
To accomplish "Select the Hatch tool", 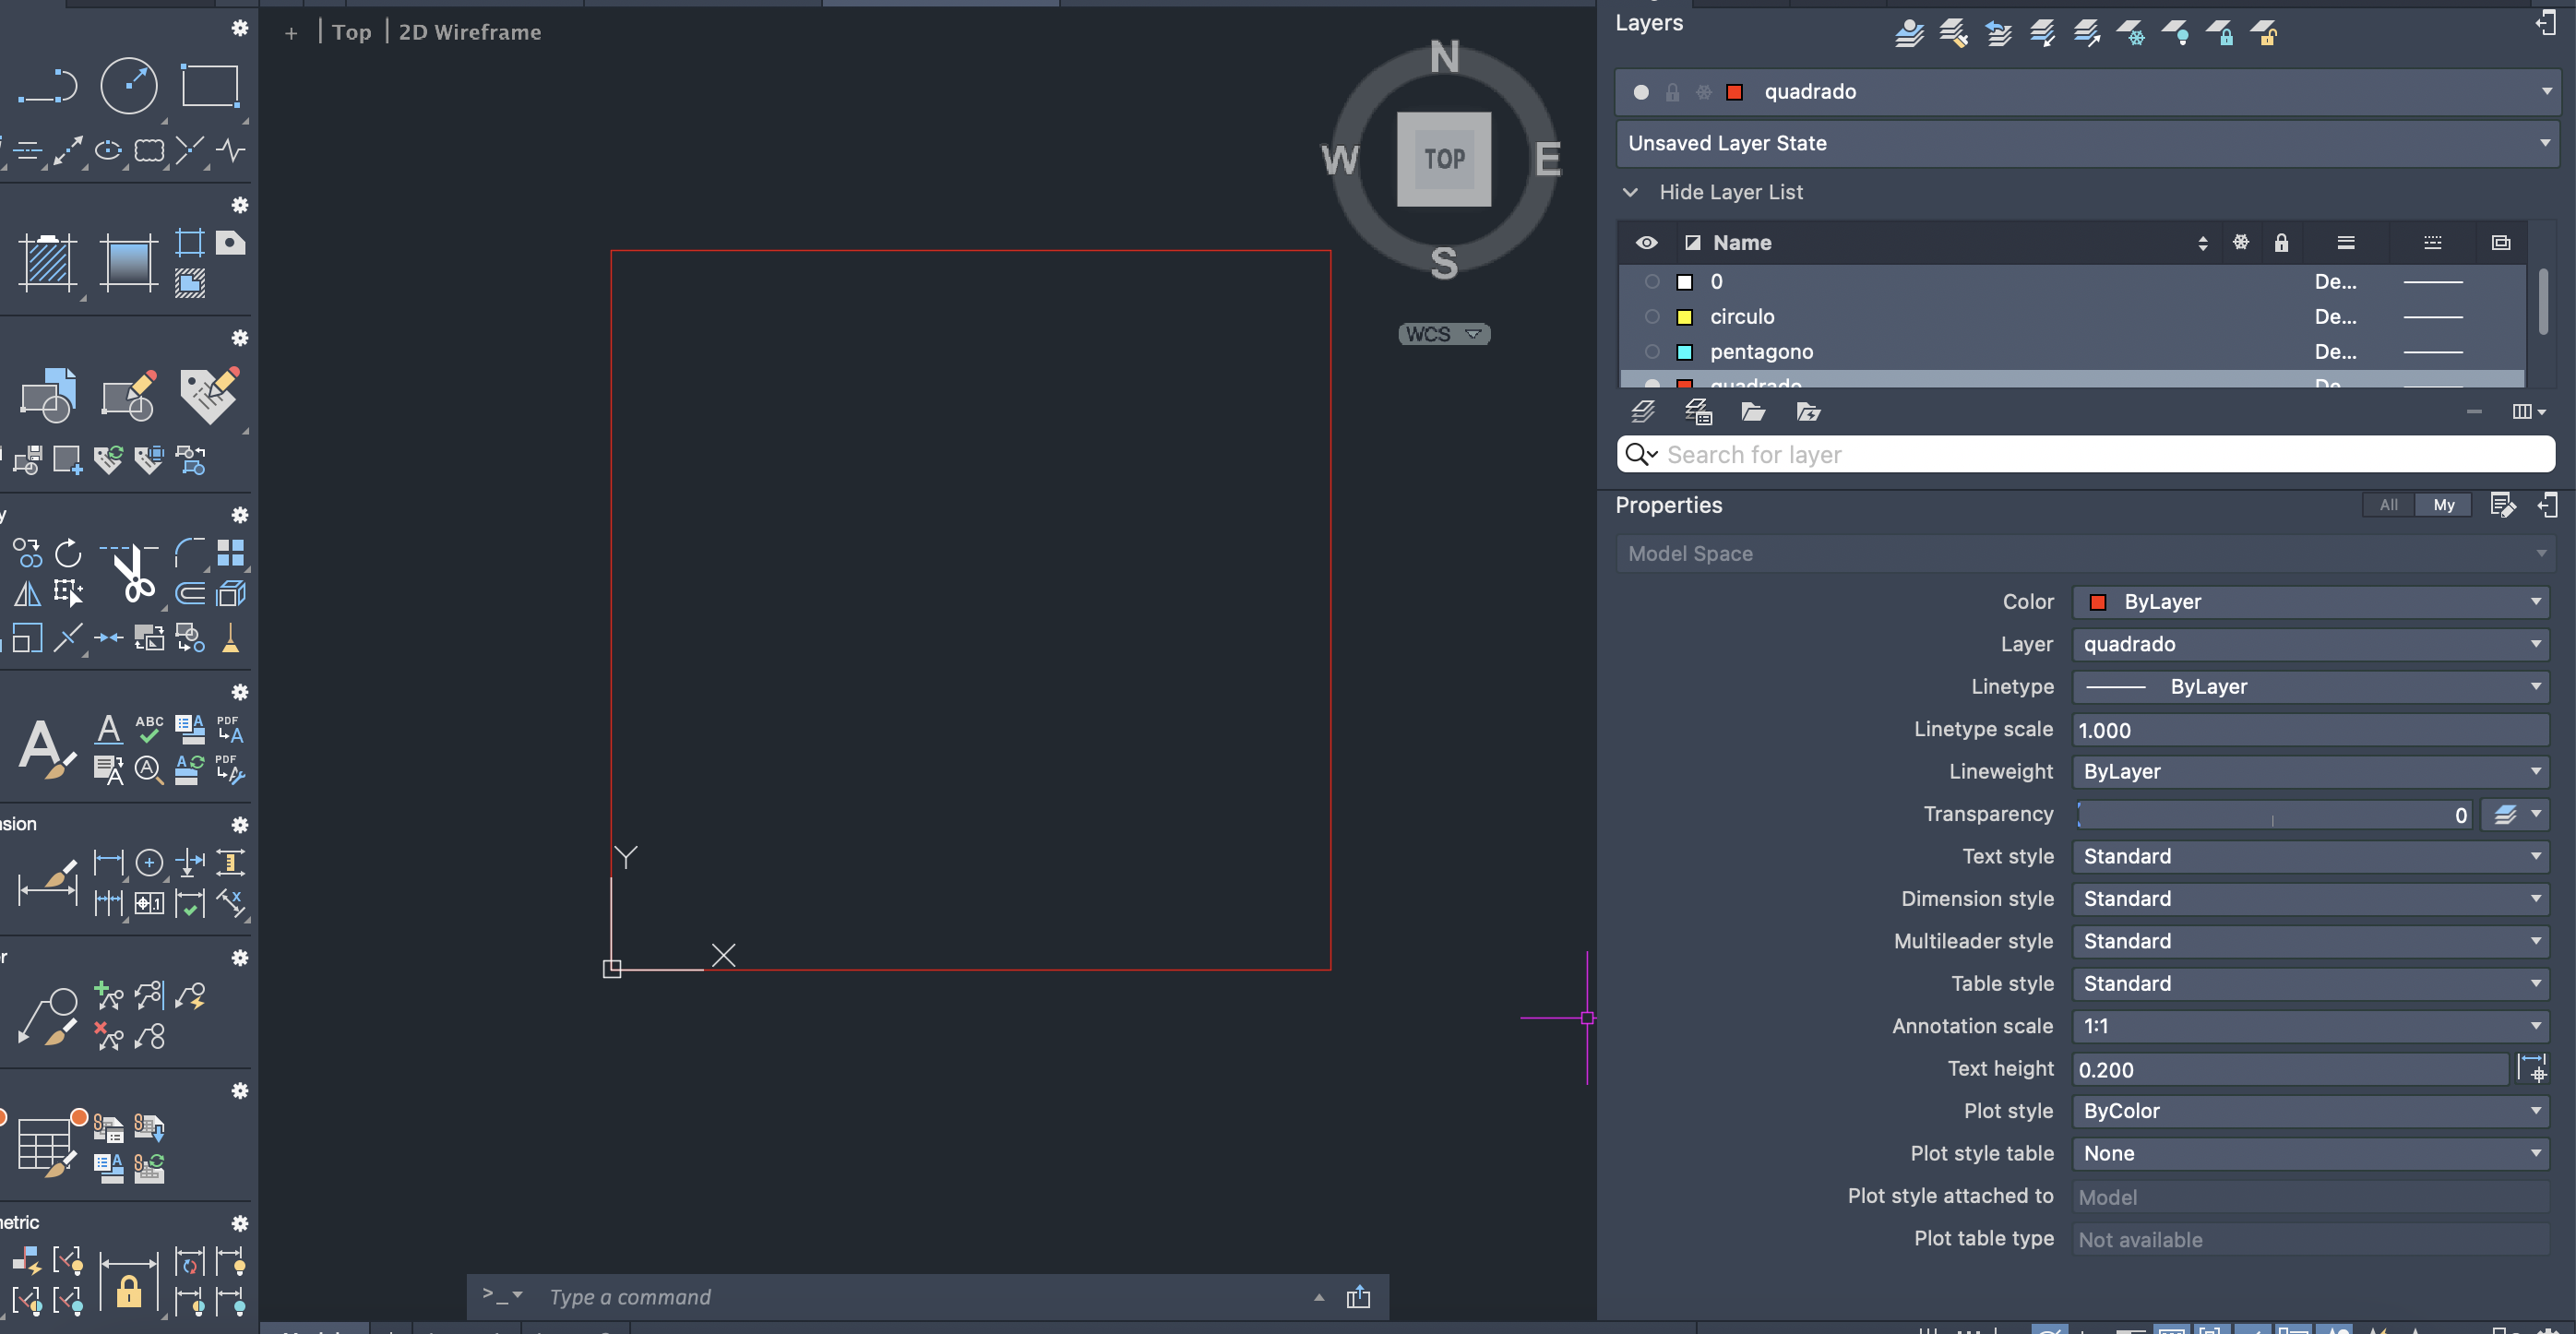I will click(47, 263).
